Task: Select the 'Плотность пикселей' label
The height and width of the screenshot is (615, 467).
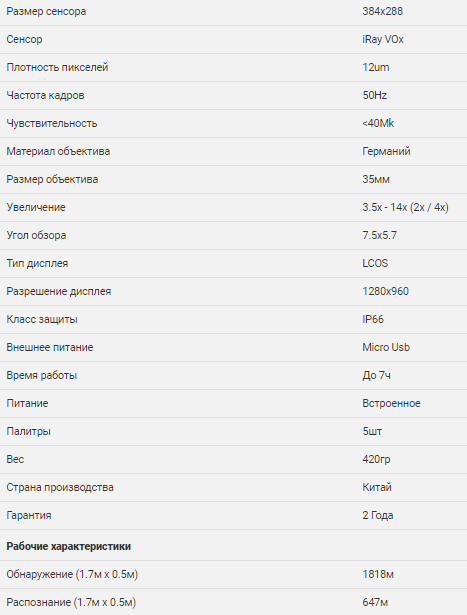Action: coord(57,67)
